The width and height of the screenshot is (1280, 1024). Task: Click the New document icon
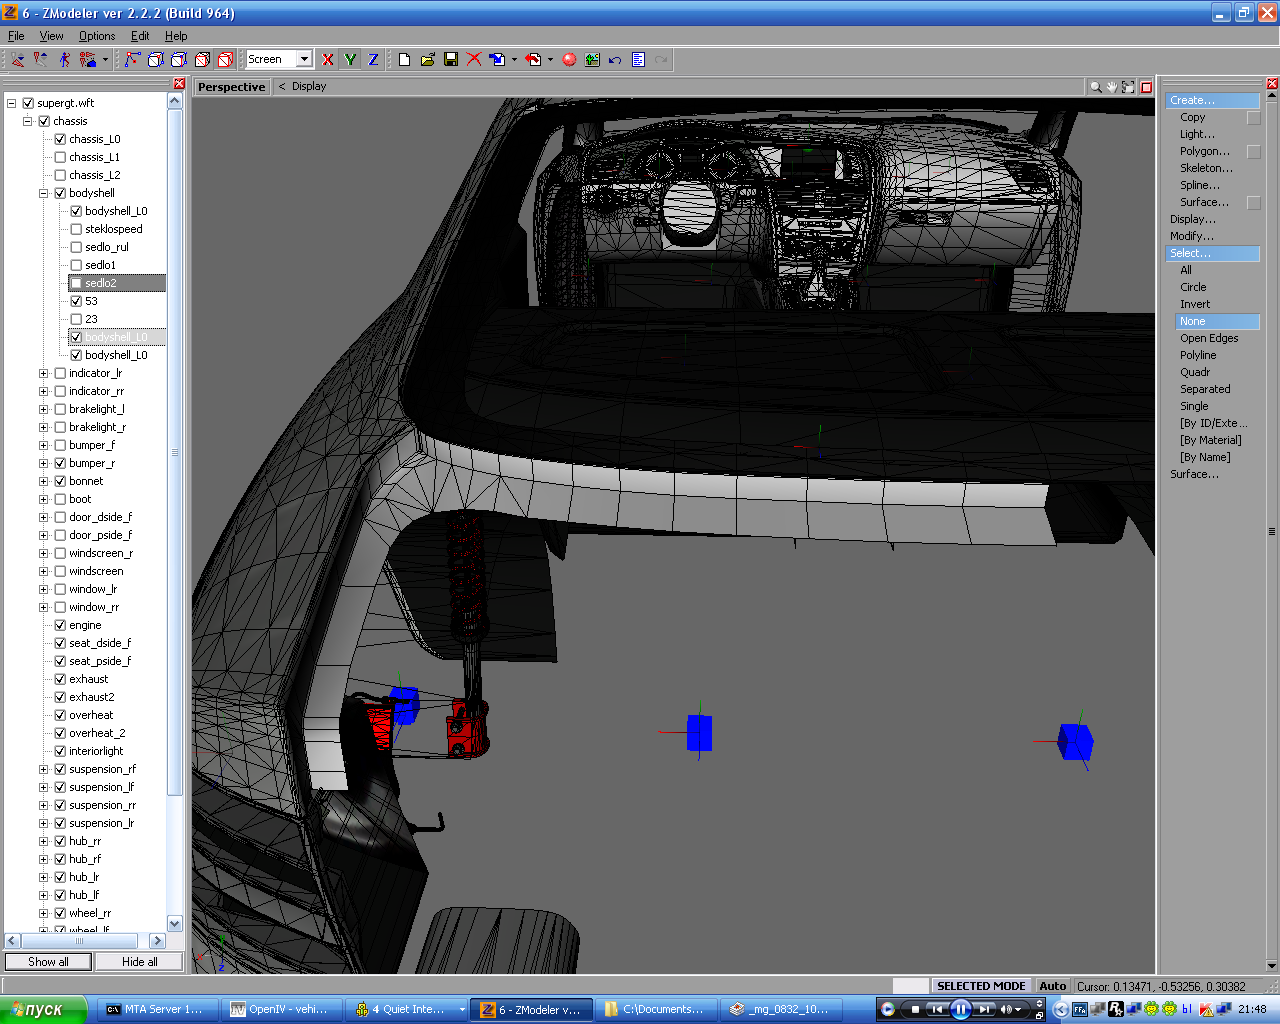(404, 60)
